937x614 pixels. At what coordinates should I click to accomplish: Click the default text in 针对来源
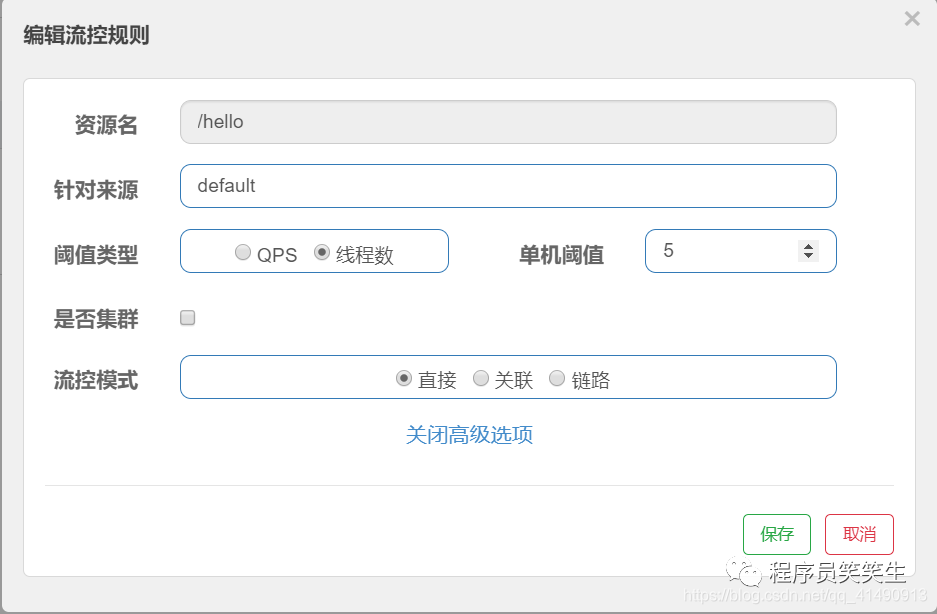point(227,185)
